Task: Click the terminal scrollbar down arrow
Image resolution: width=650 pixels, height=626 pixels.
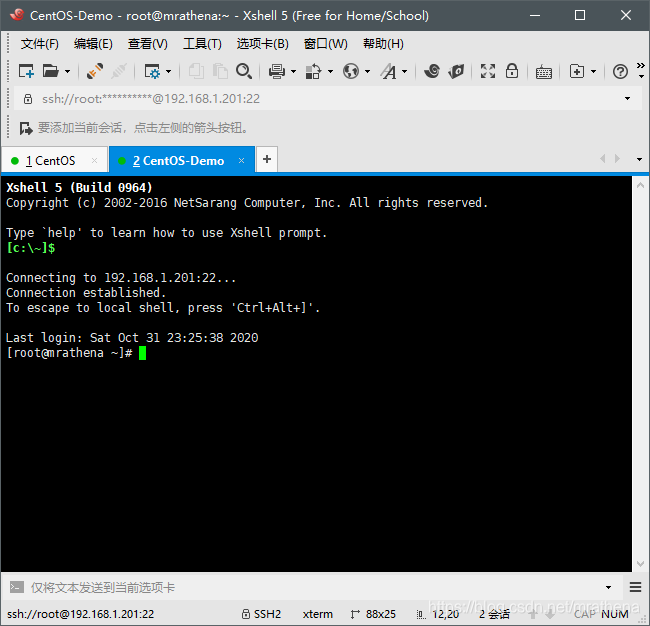Action: point(640,564)
